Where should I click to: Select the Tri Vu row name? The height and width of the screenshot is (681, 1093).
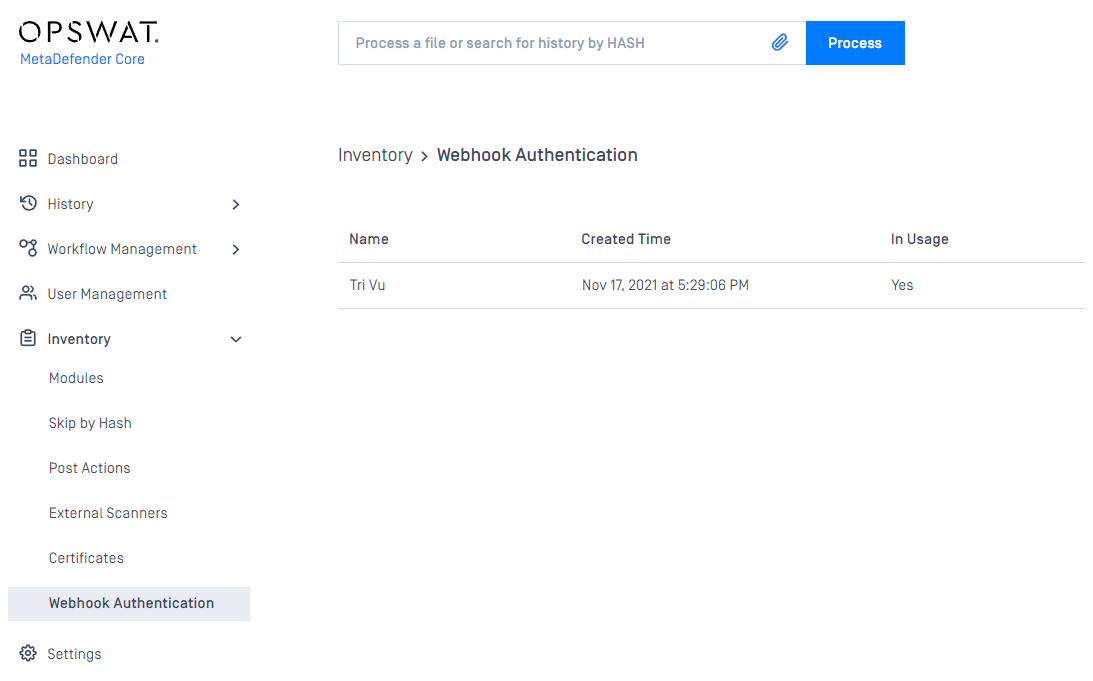[367, 285]
